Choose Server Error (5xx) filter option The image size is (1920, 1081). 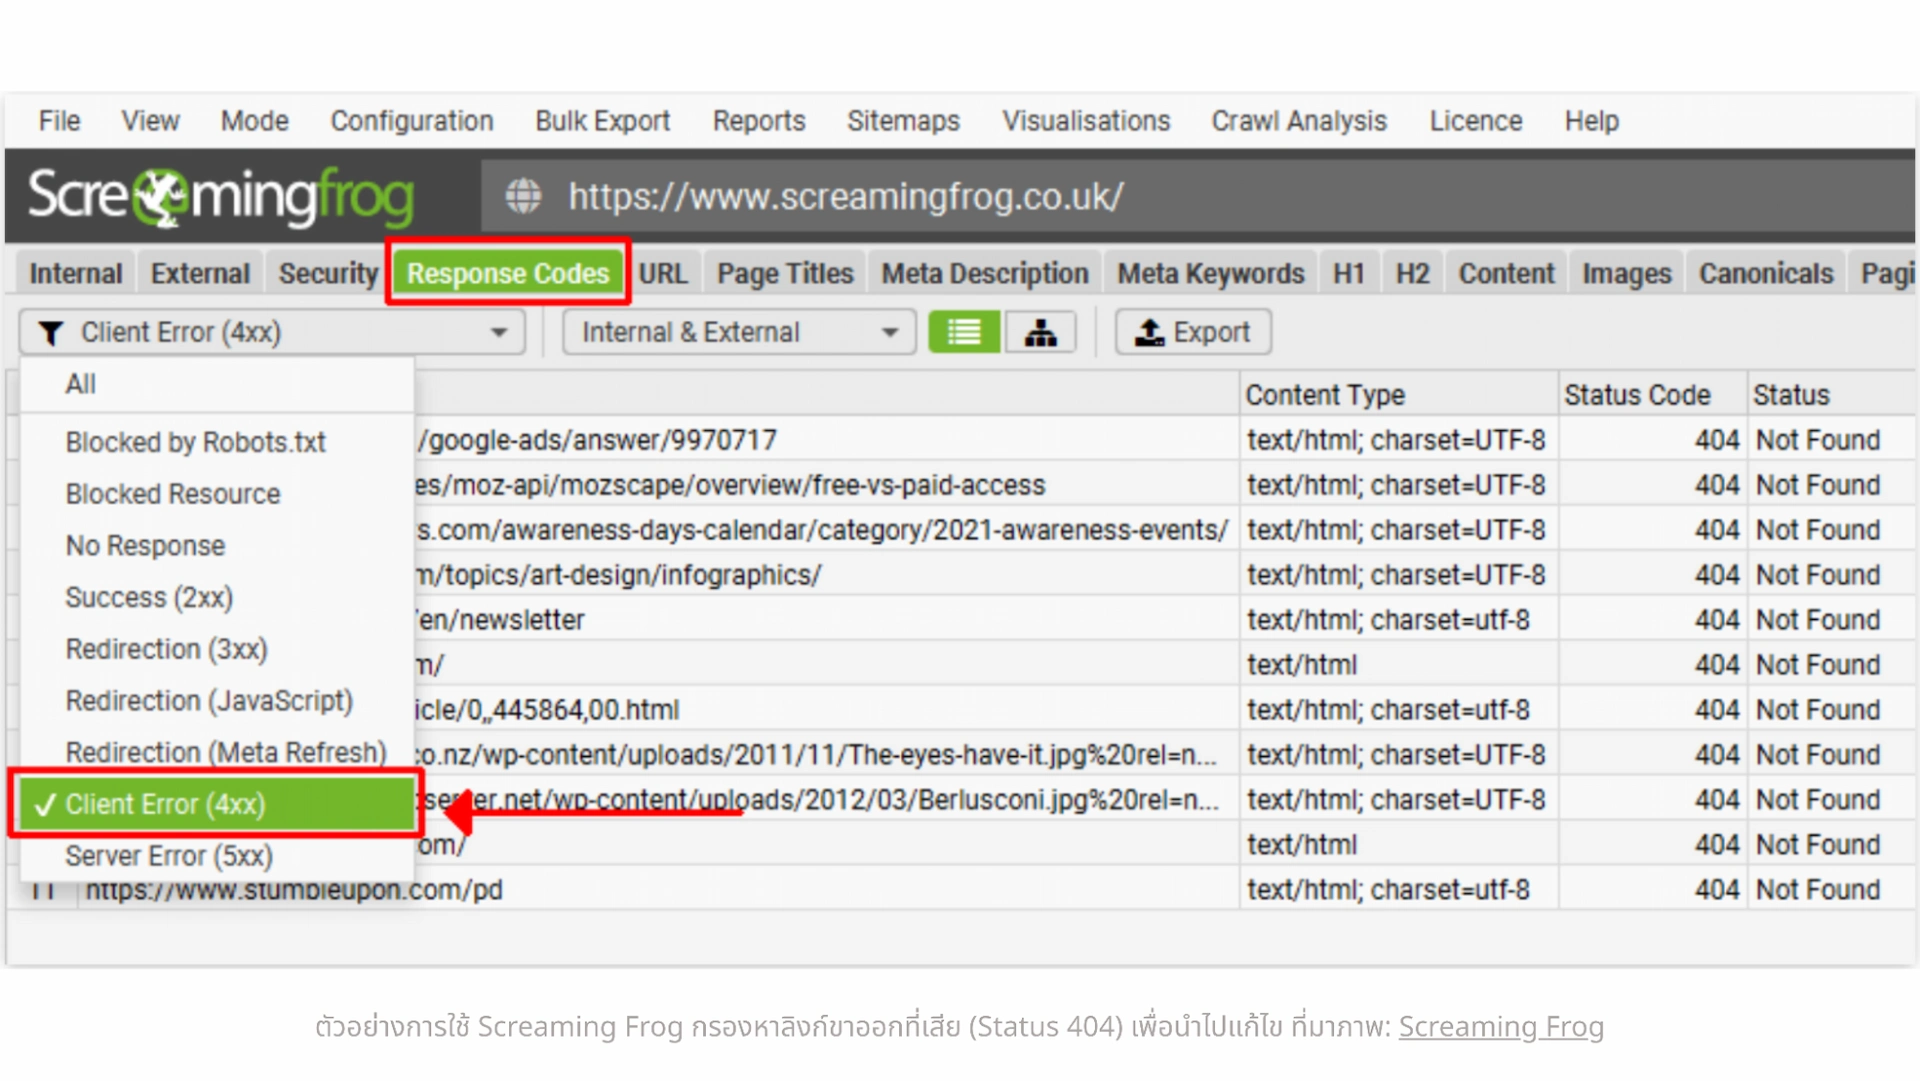[217, 856]
